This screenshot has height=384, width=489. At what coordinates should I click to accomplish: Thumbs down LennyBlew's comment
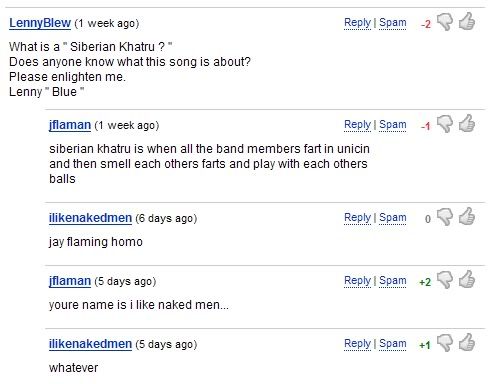point(445,23)
